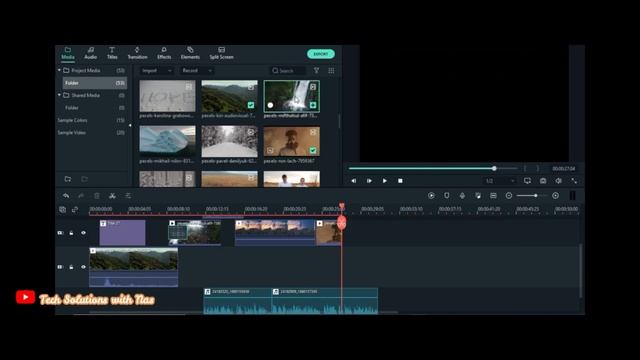Click the audio mixer icon

478,196
